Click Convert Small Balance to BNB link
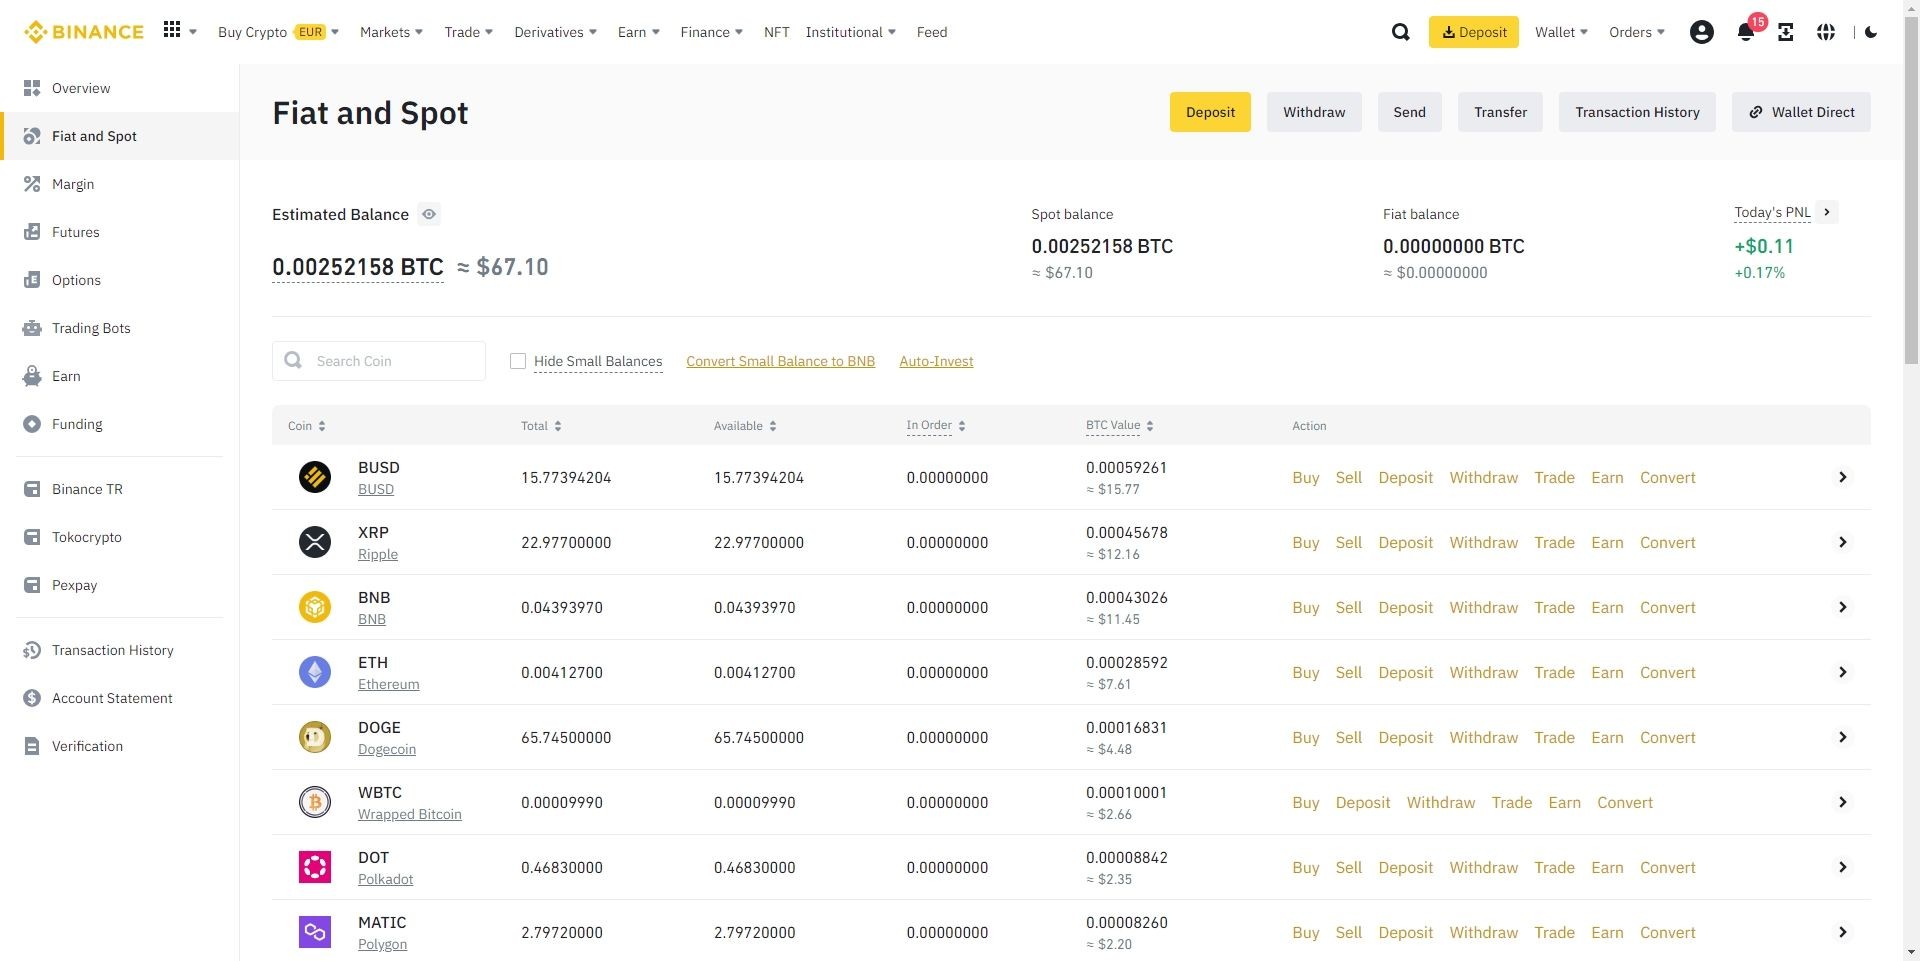The image size is (1920, 961). 780,361
